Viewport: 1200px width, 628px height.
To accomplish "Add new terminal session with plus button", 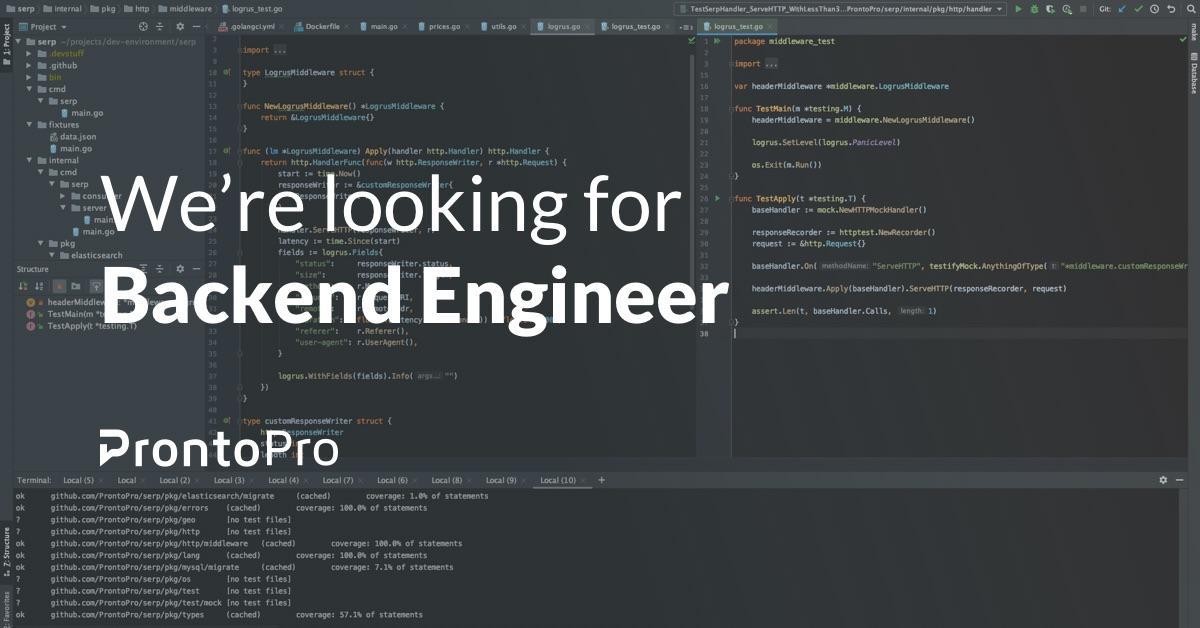I will [600, 480].
